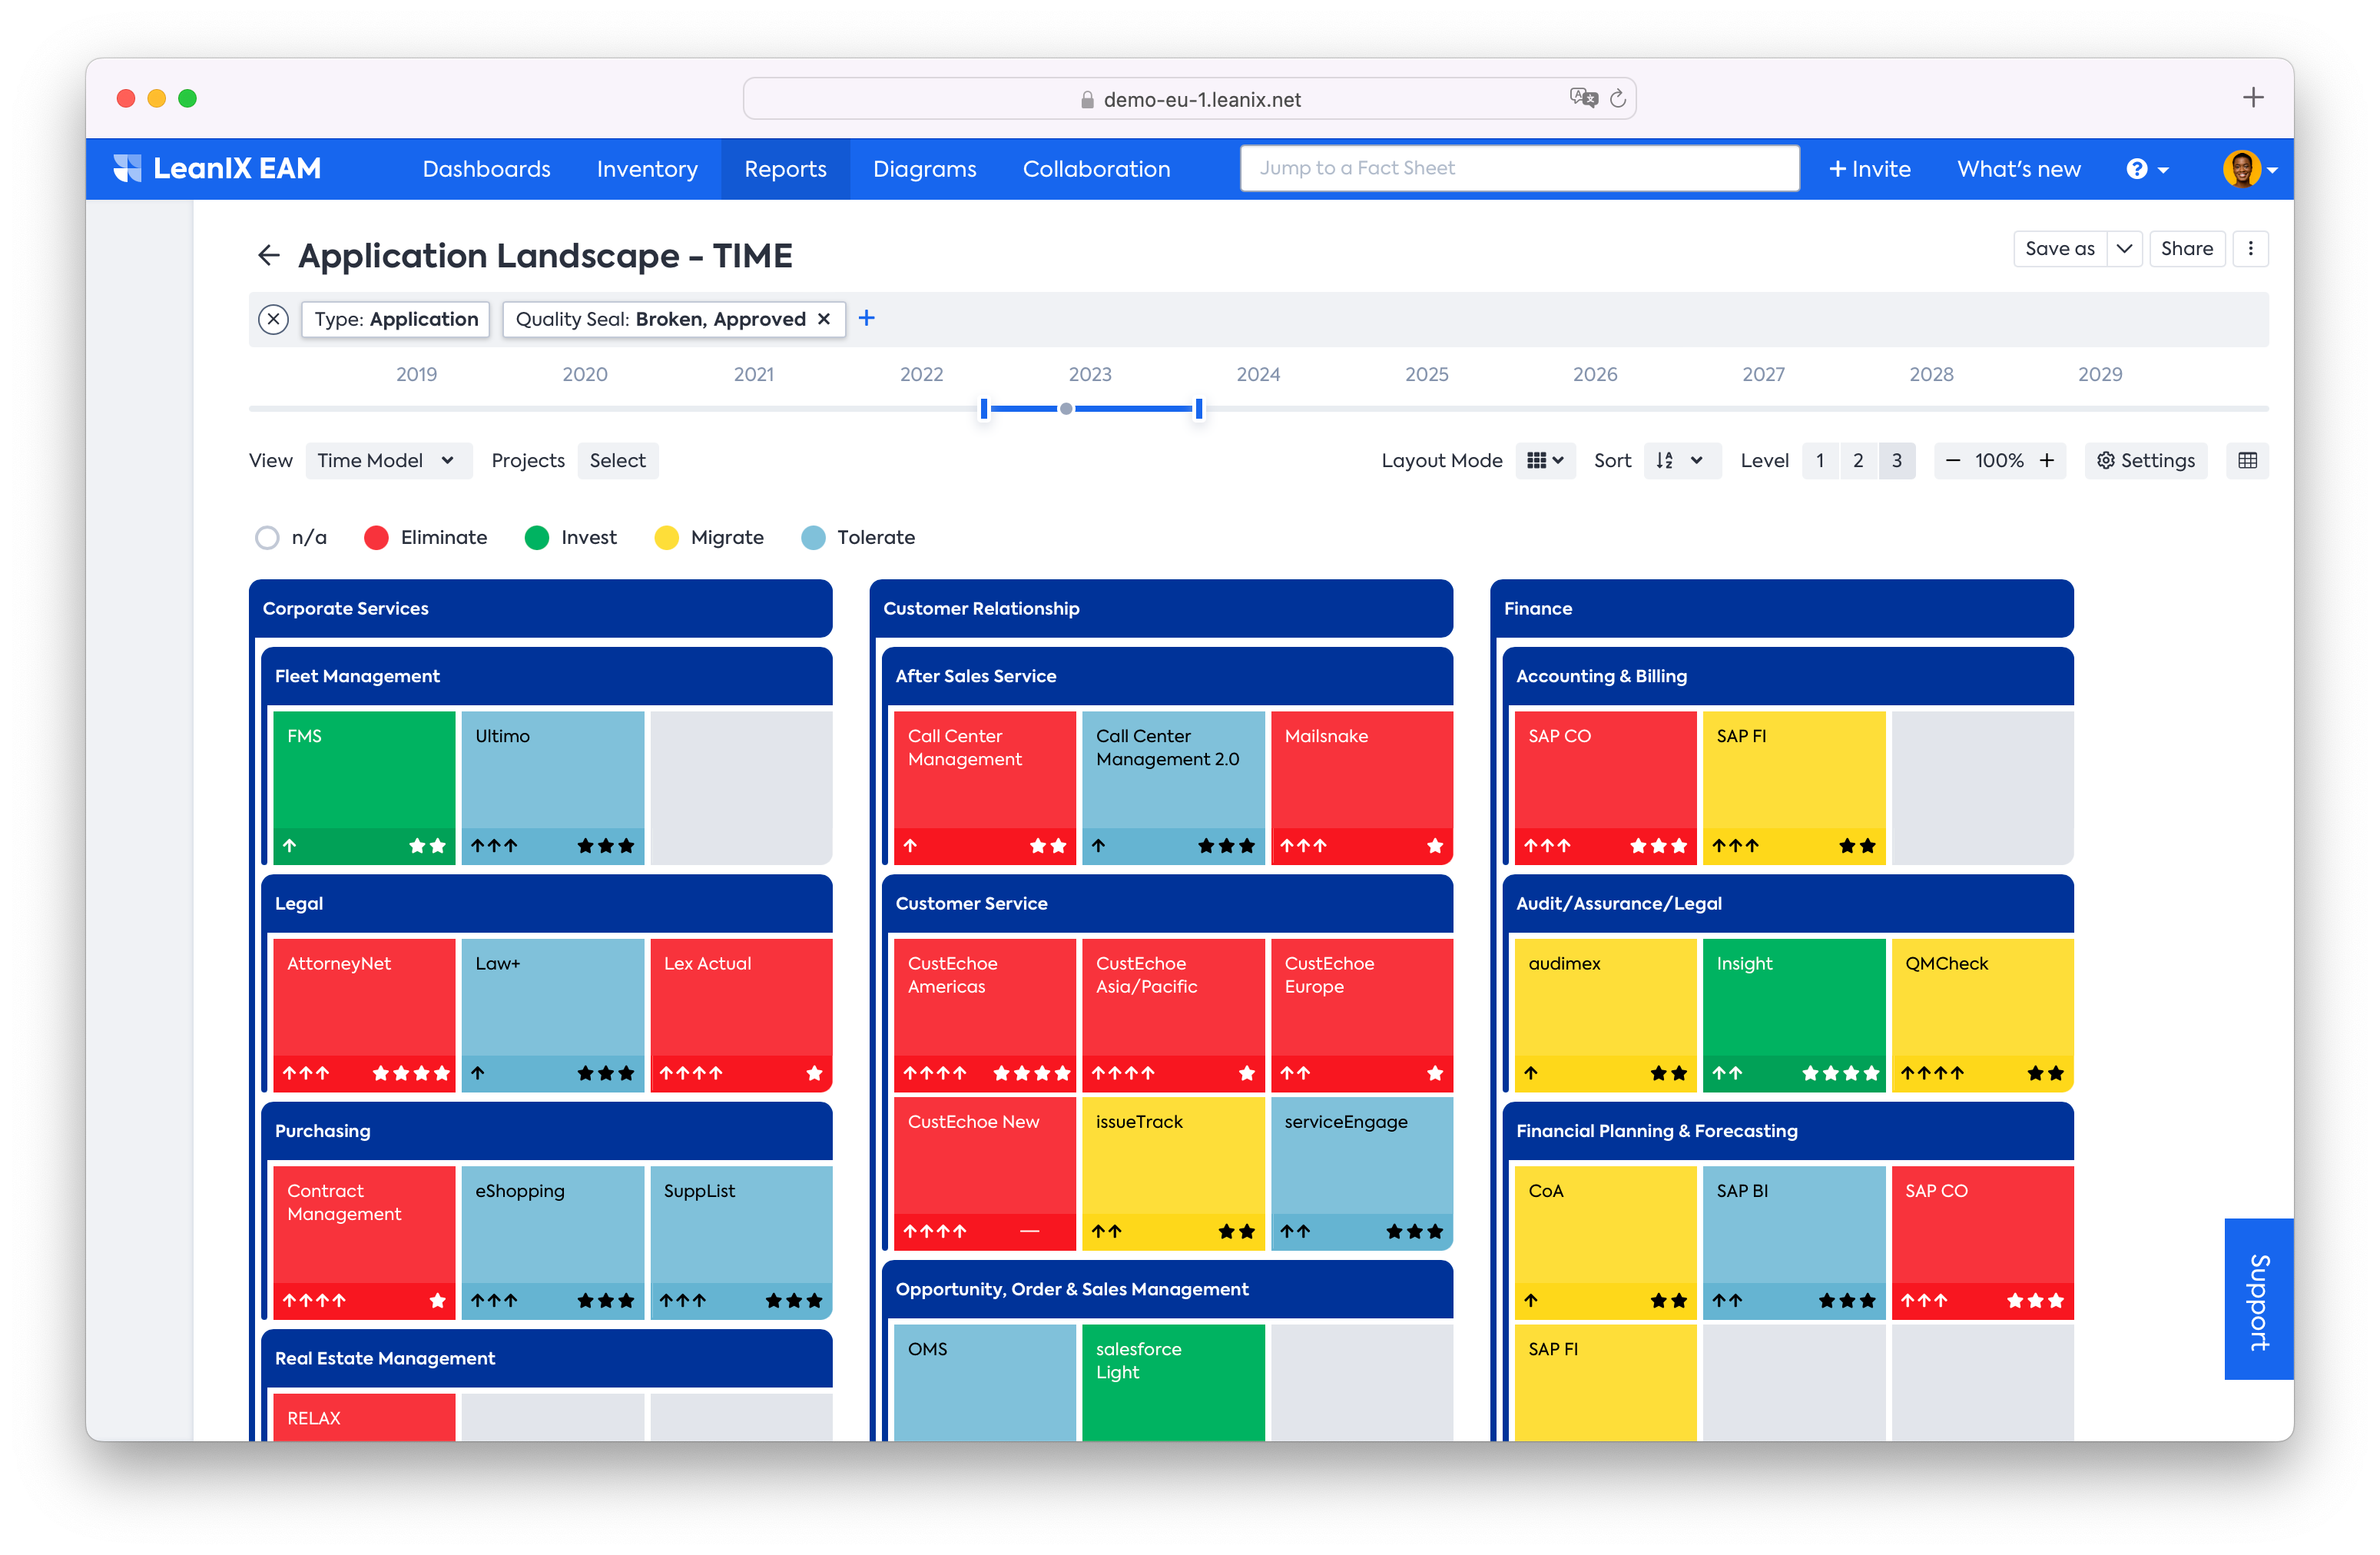Image resolution: width=2380 pixels, height=1555 pixels.
Task: Click the Save as button
Action: [2060, 248]
